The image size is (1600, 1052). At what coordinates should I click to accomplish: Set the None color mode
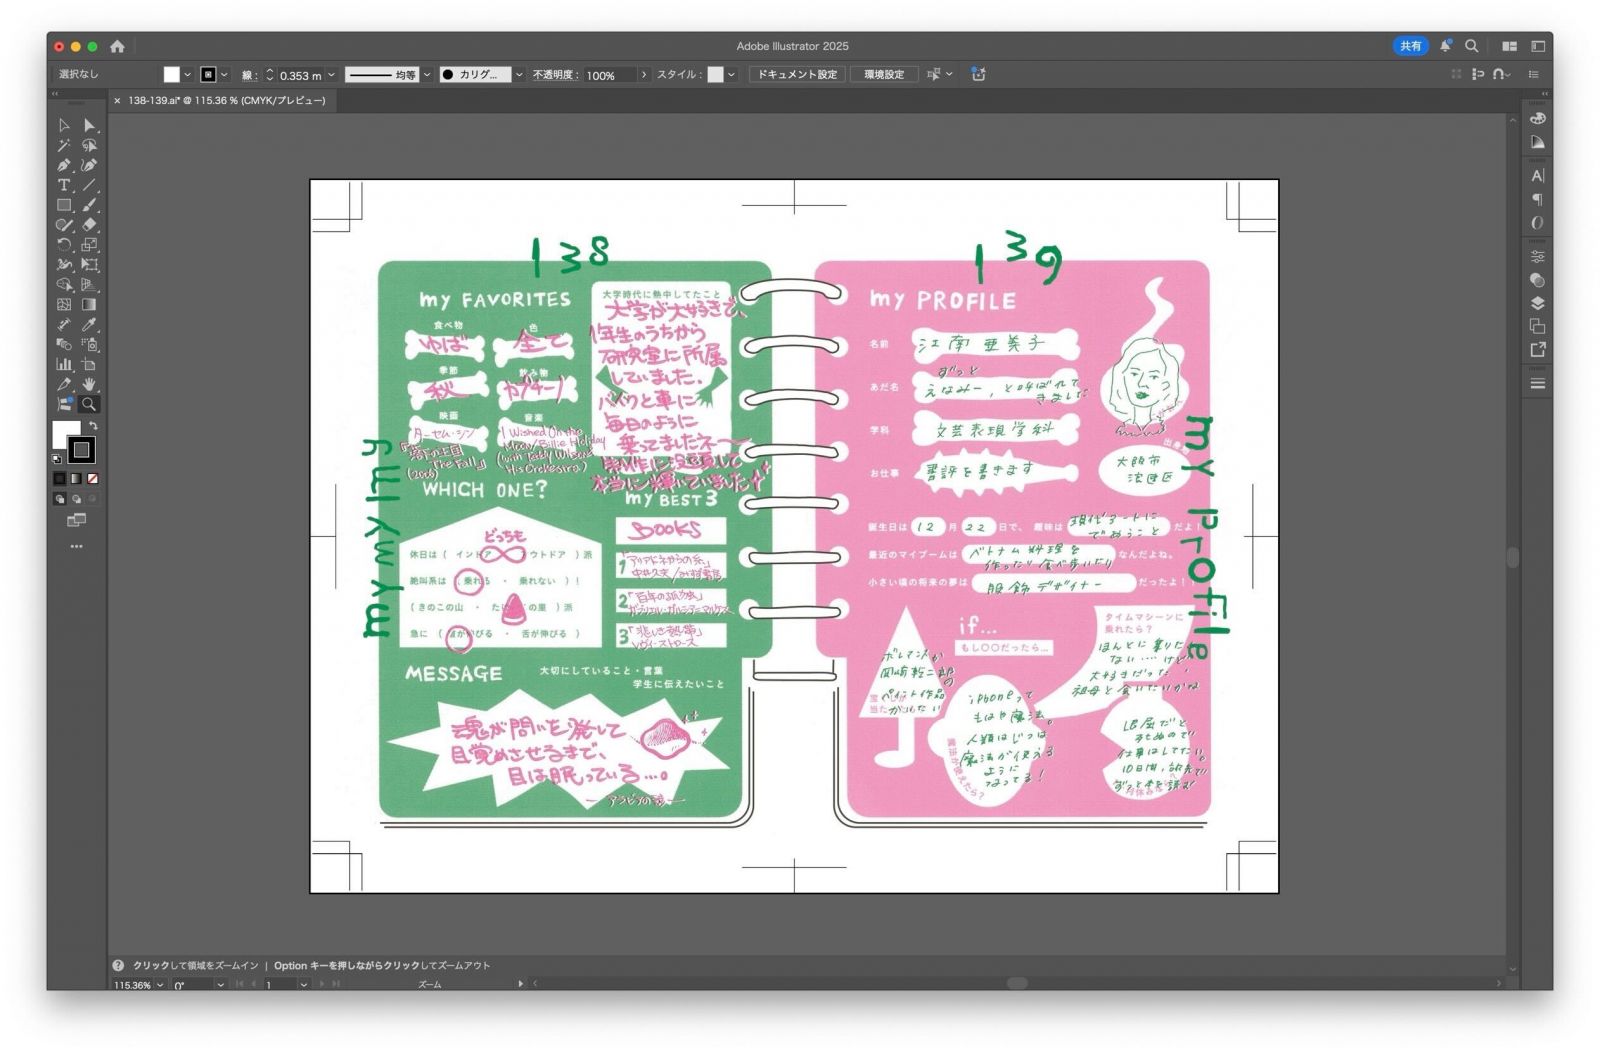92,479
